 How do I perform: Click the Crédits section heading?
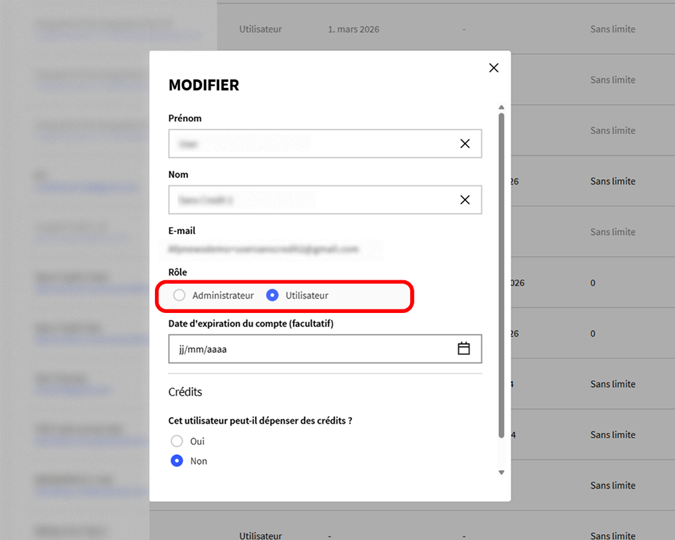[185, 392]
